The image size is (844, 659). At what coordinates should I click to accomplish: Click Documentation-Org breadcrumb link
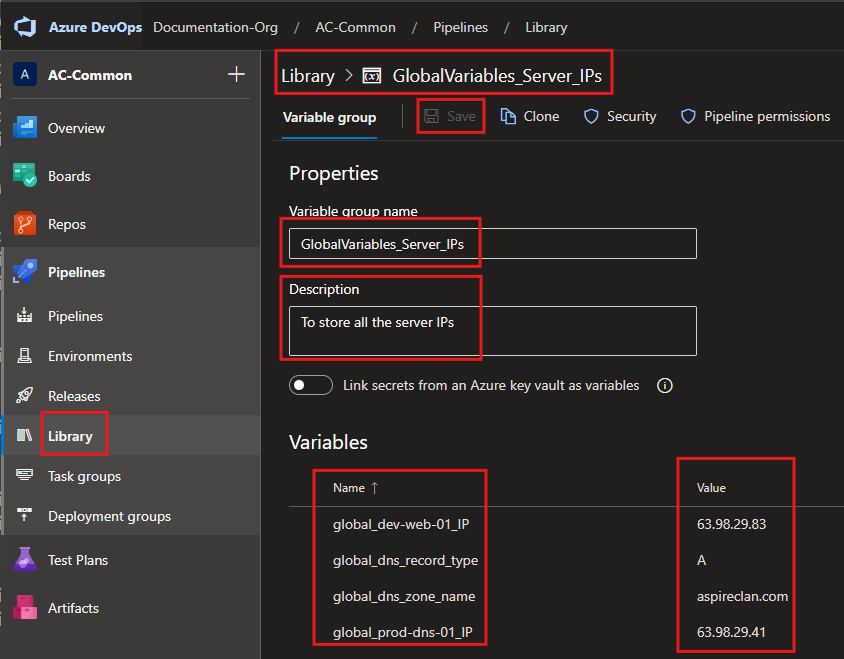click(x=215, y=27)
